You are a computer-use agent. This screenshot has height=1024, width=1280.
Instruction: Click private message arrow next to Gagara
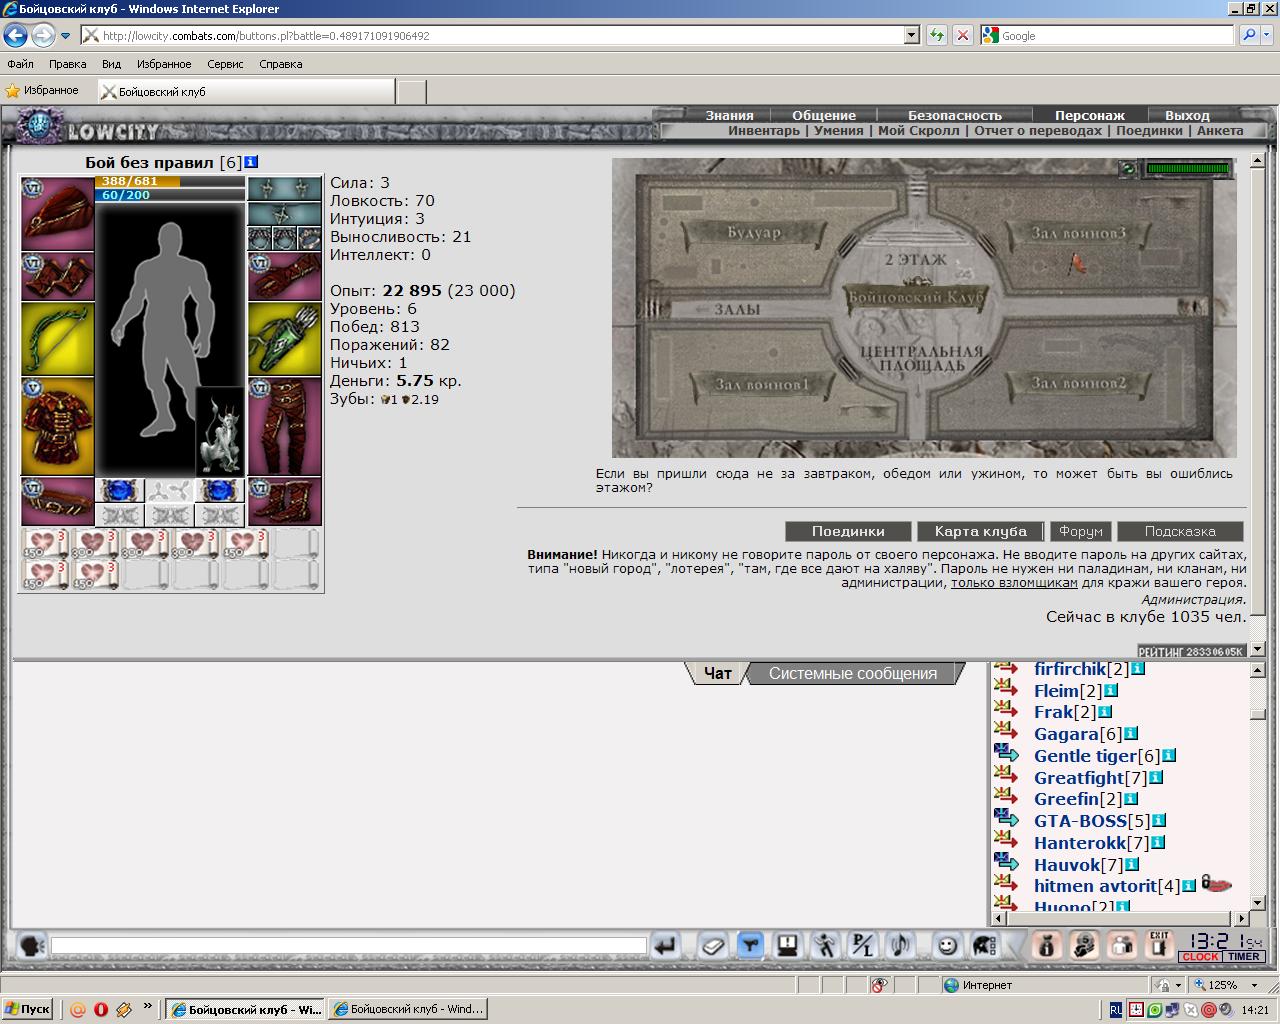click(x=1005, y=733)
